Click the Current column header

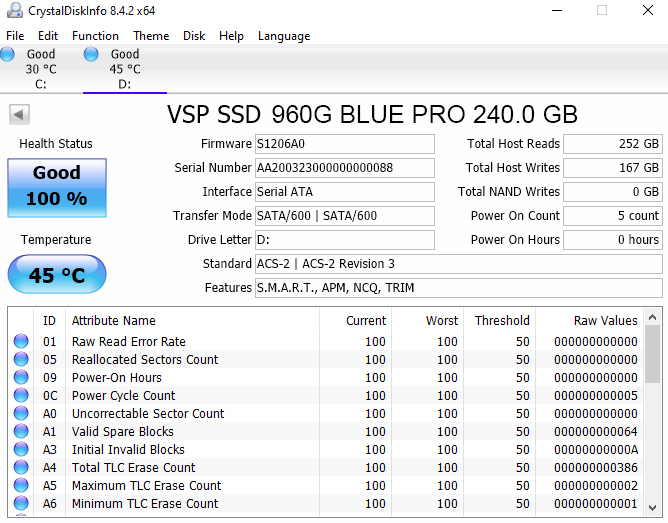pyautogui.click(x=356, y=320)
